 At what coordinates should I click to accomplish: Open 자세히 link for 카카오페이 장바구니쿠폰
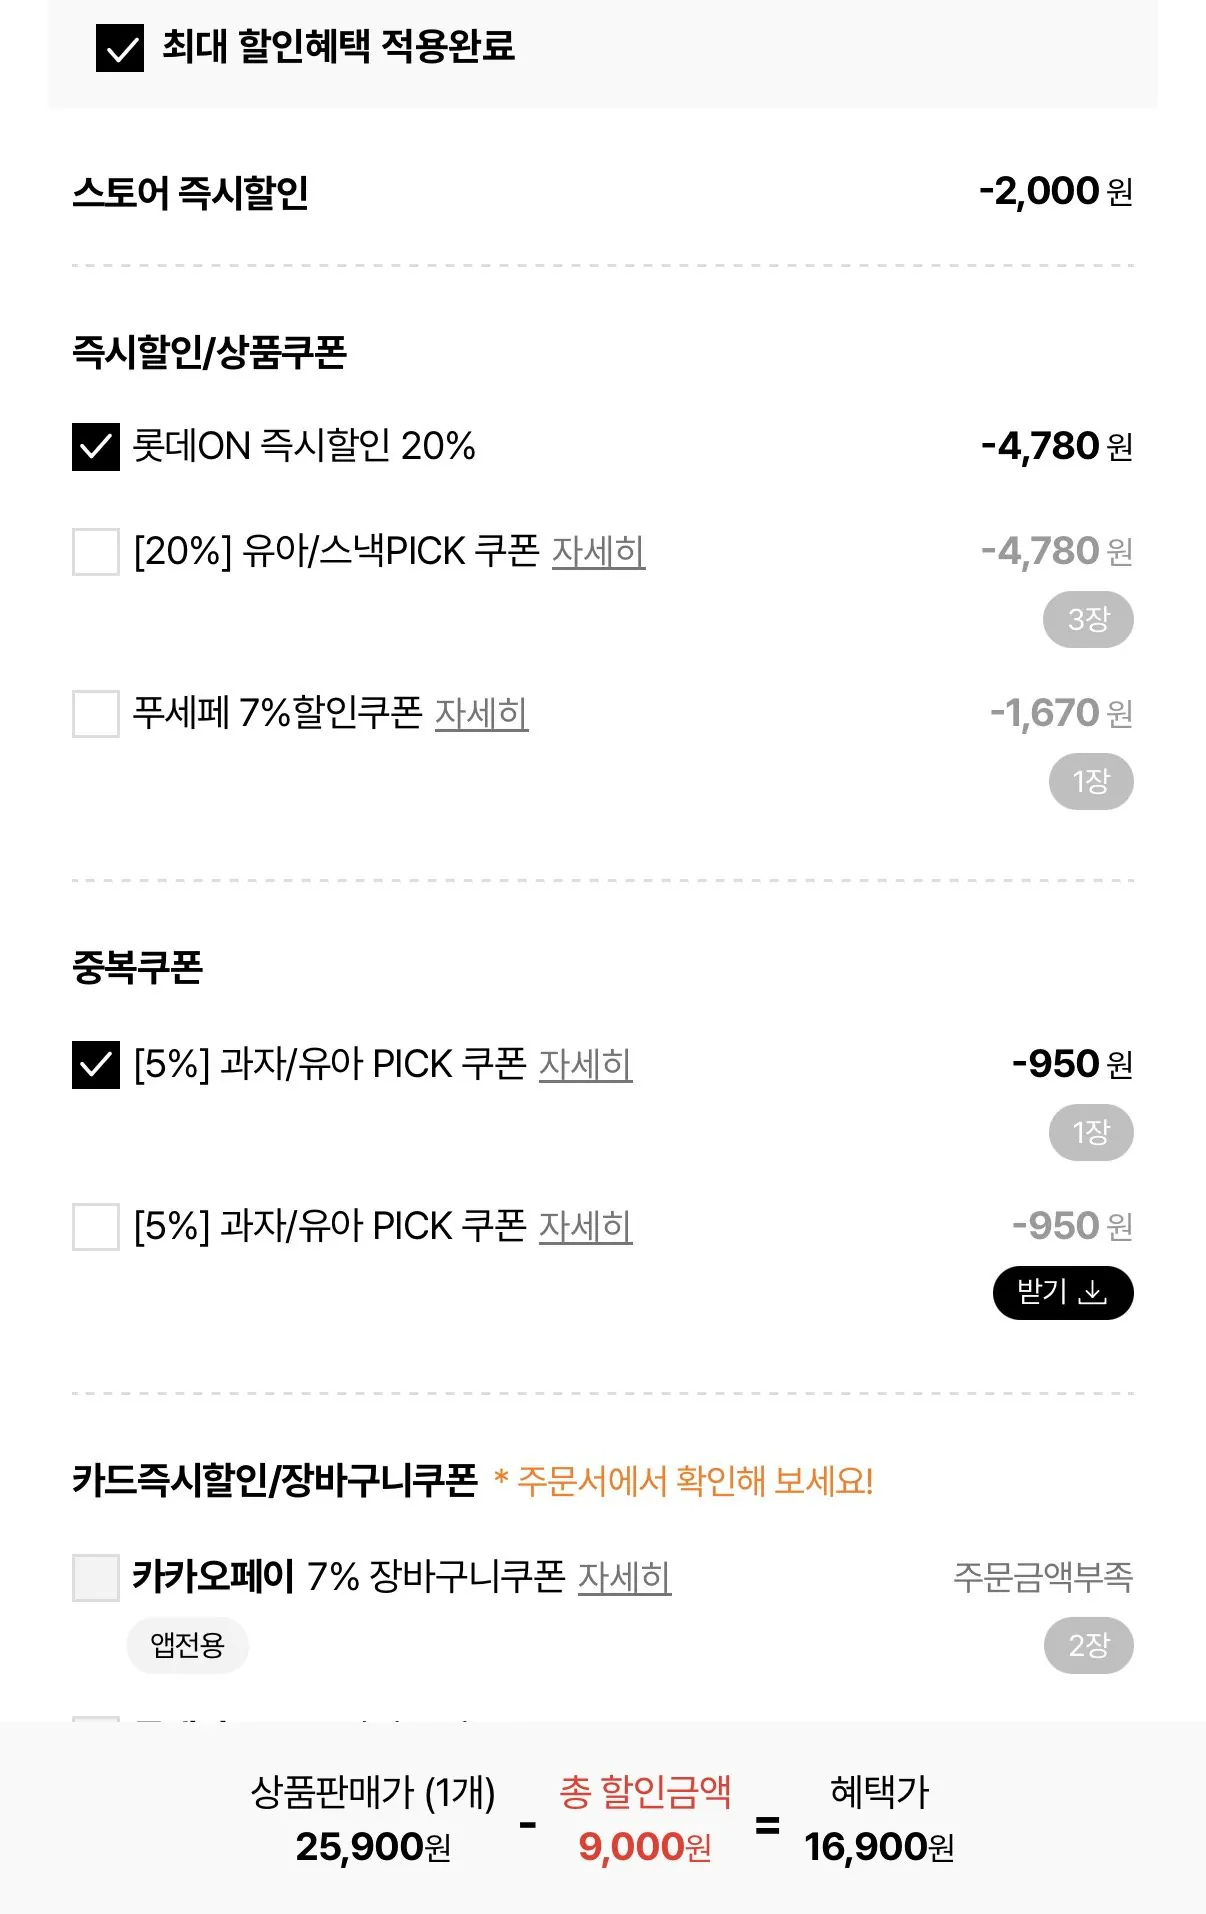[624, 1578]
